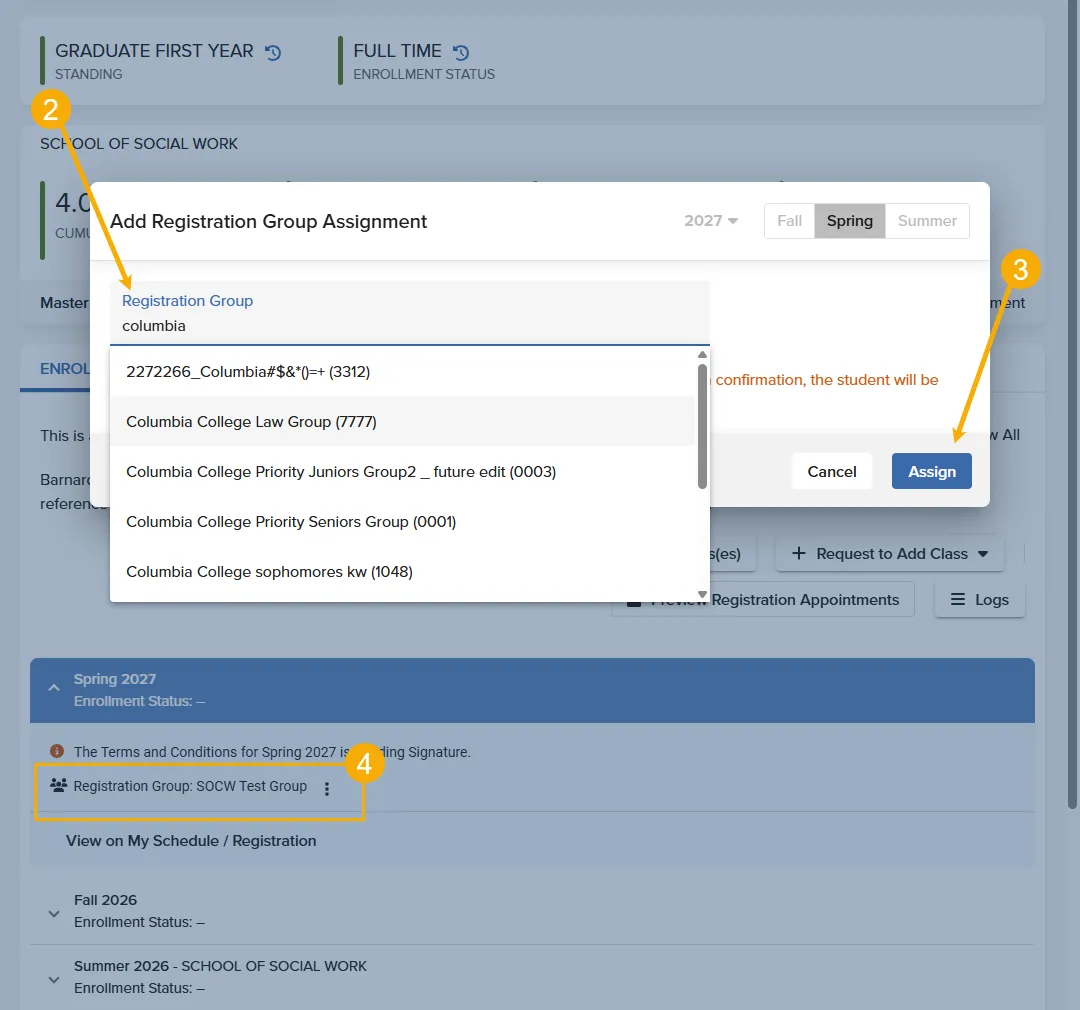Click the Terms and Conditions for Spring 2027 message

coord(272,752)
